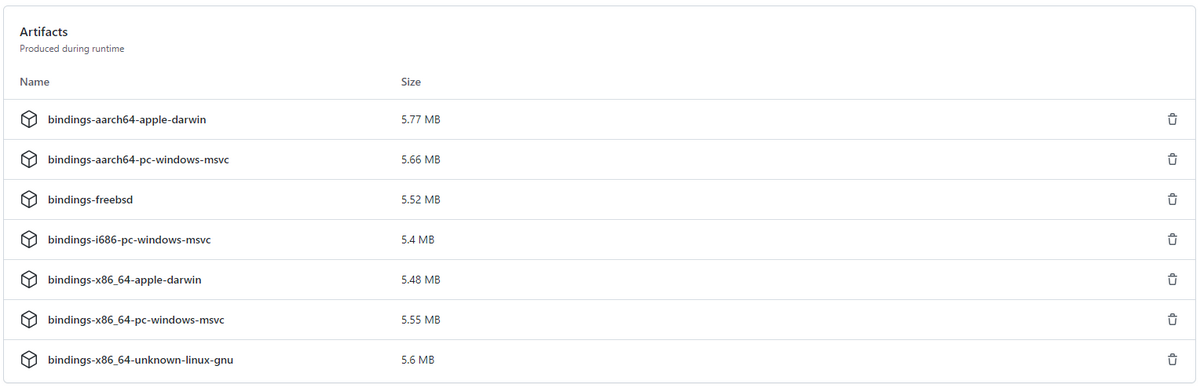Click the Name column header
Screen dimensions: 1200x392
click(35, 82)
